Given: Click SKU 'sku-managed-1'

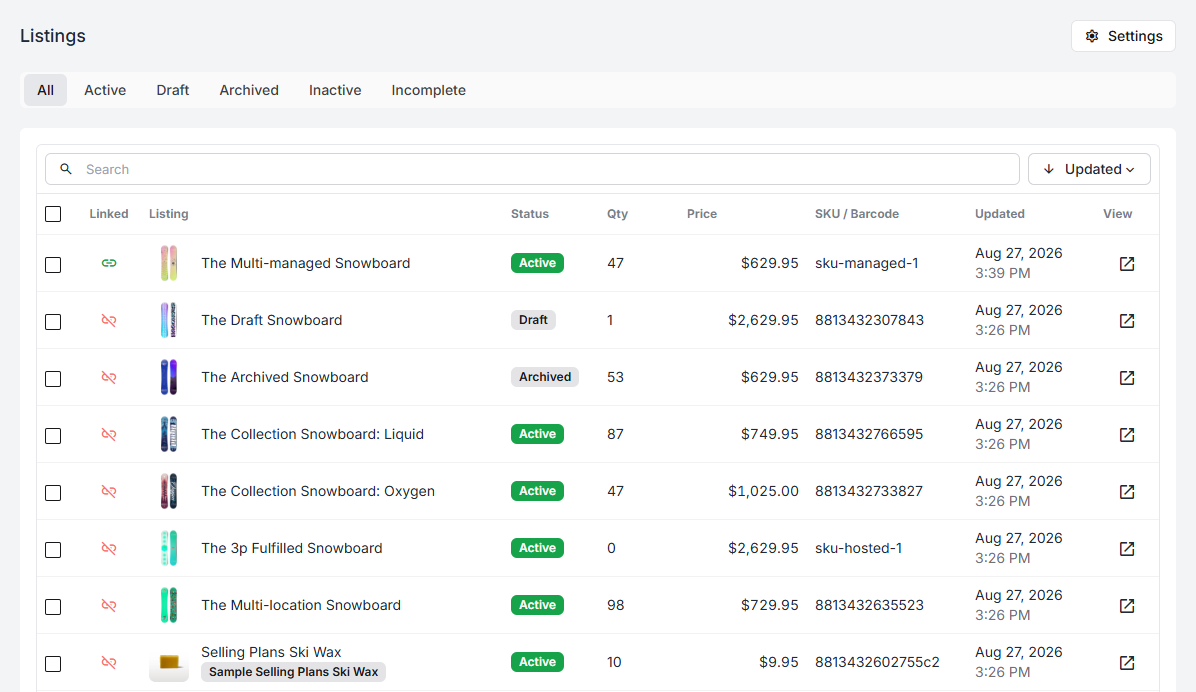Looking at the screenshot, I should click(x=866, y=263).
